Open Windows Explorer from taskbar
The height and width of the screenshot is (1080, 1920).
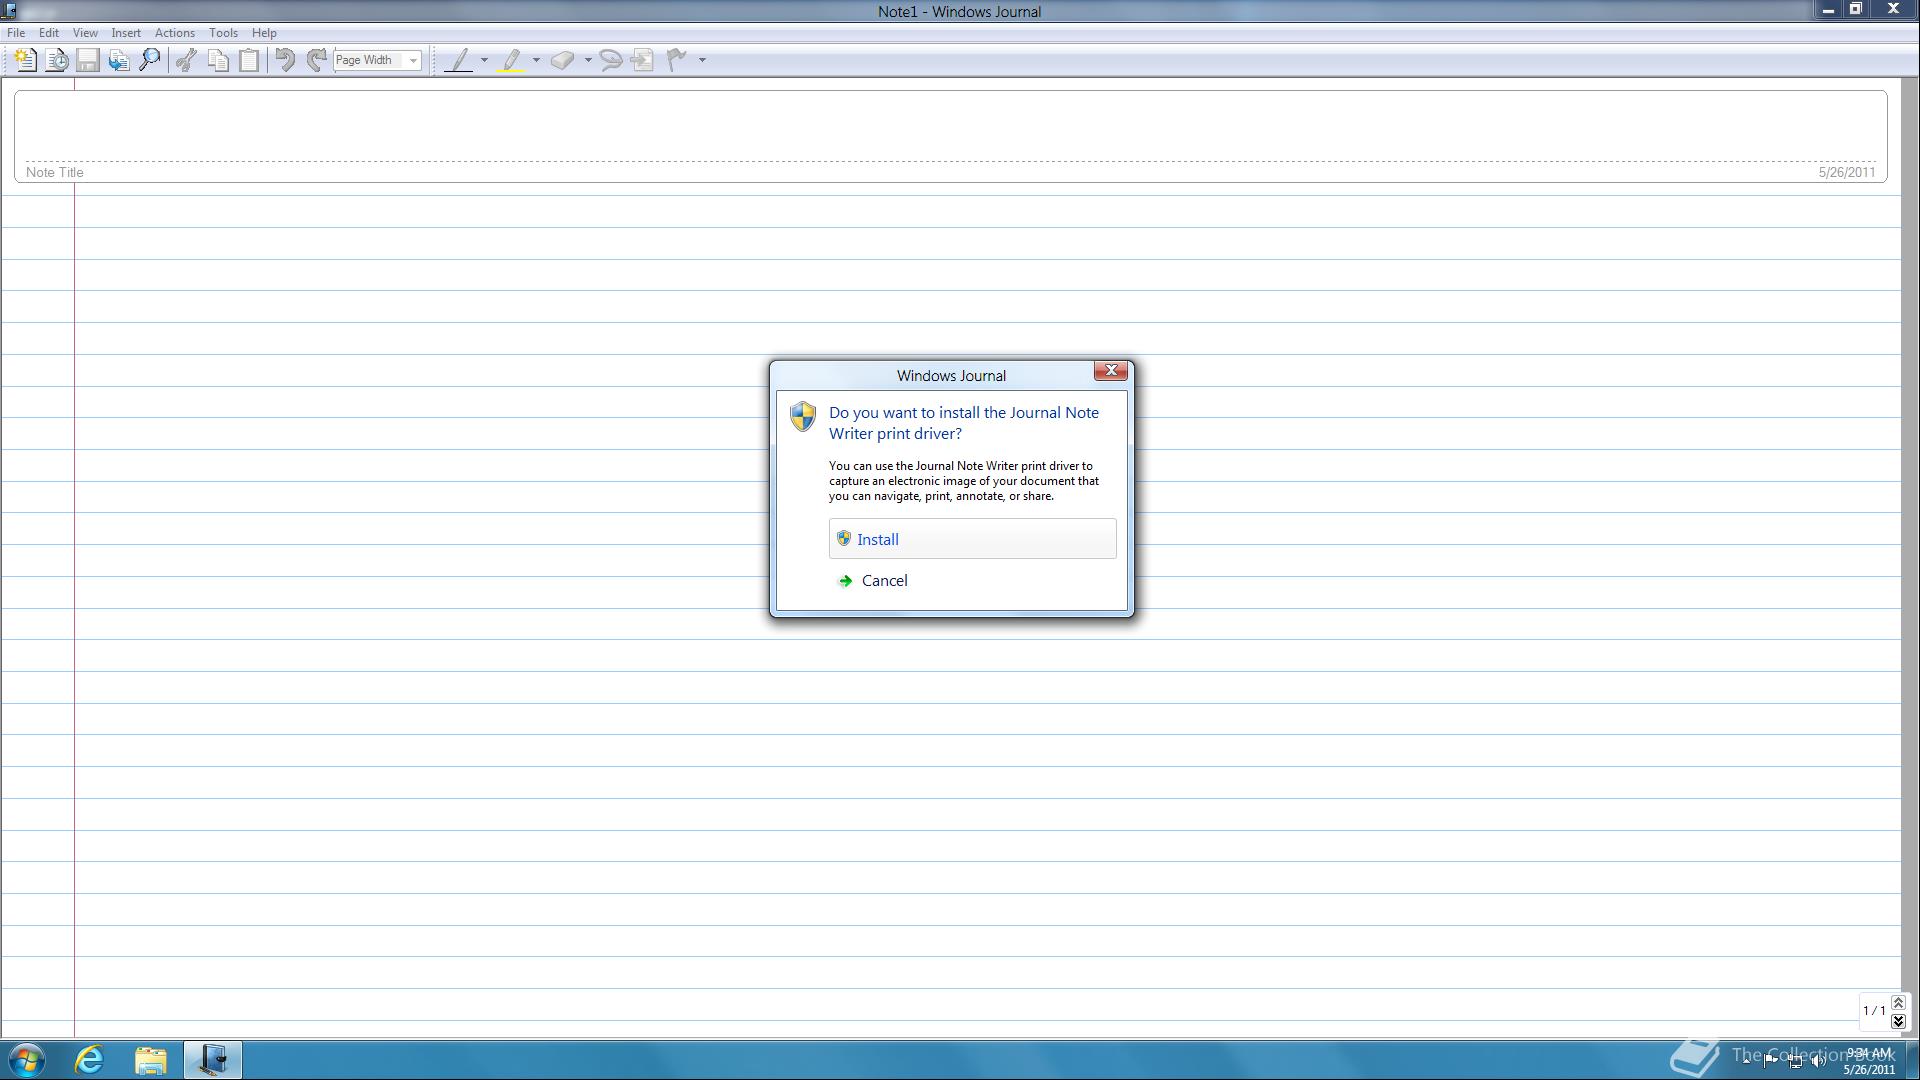[151, 1060]
